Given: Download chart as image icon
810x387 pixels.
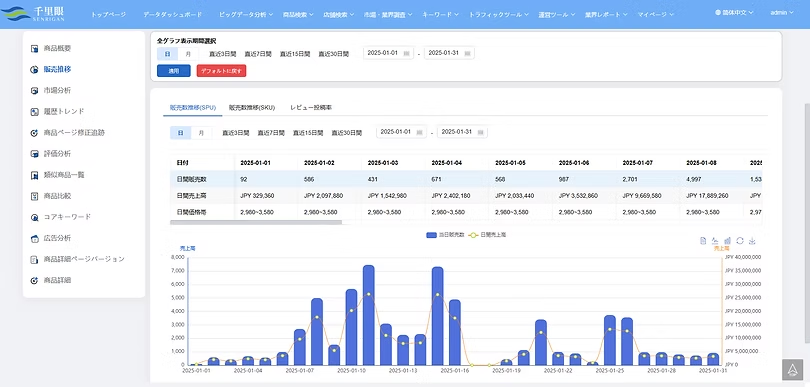Looking at the screenshot, I should [753, 241].
